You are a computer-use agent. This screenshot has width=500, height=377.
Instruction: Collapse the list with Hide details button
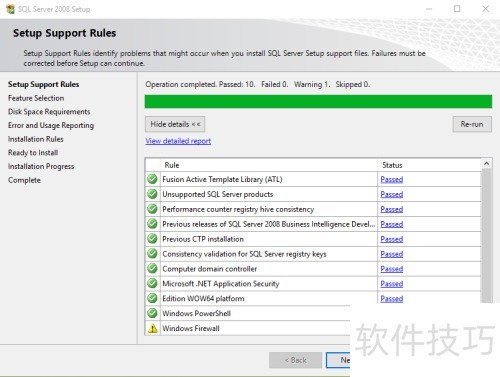point(175,124)
